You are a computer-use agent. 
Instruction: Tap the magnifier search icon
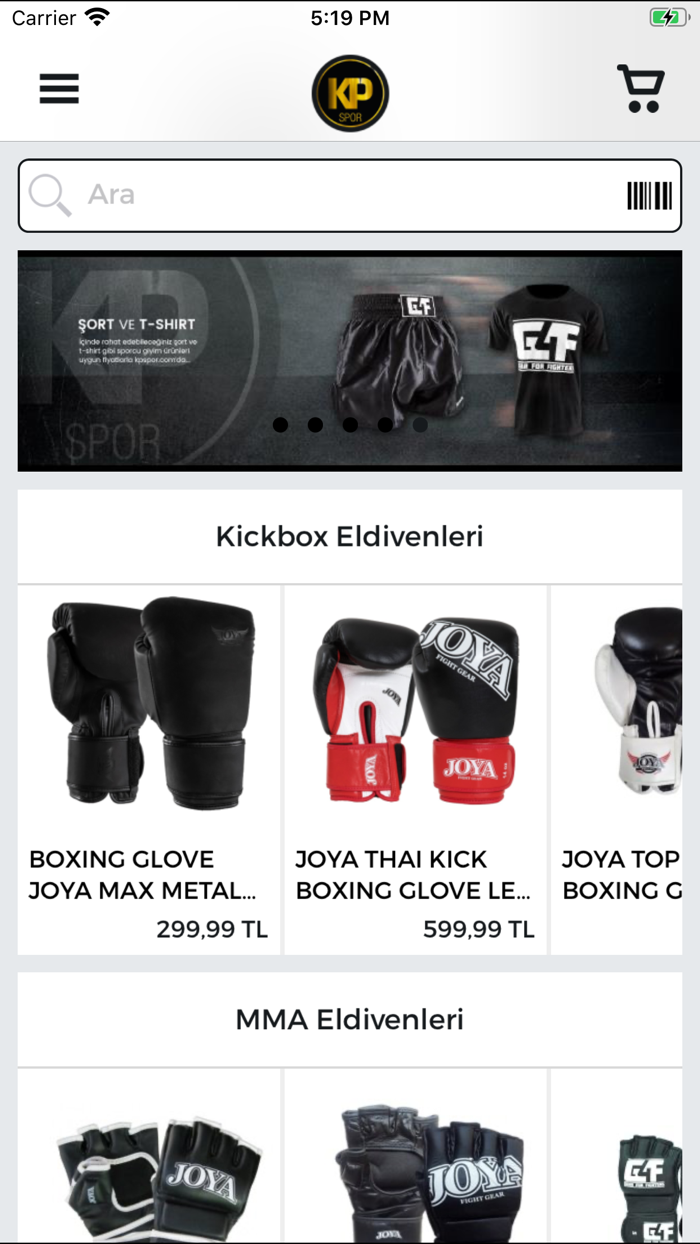point(50,195)
